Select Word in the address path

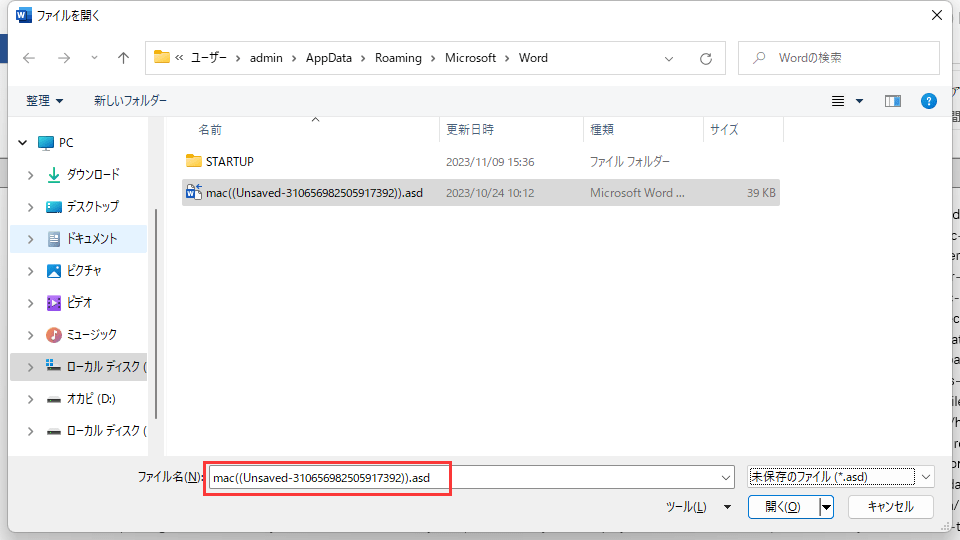pyautogui.click(x=533, y=58)
